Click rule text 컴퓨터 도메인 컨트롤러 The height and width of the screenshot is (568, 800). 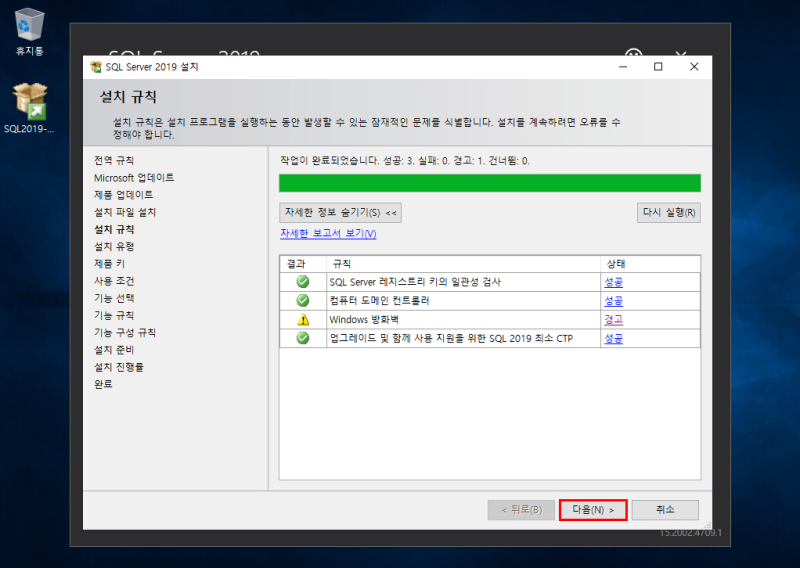pyautogui.click(x=380, y=301)
